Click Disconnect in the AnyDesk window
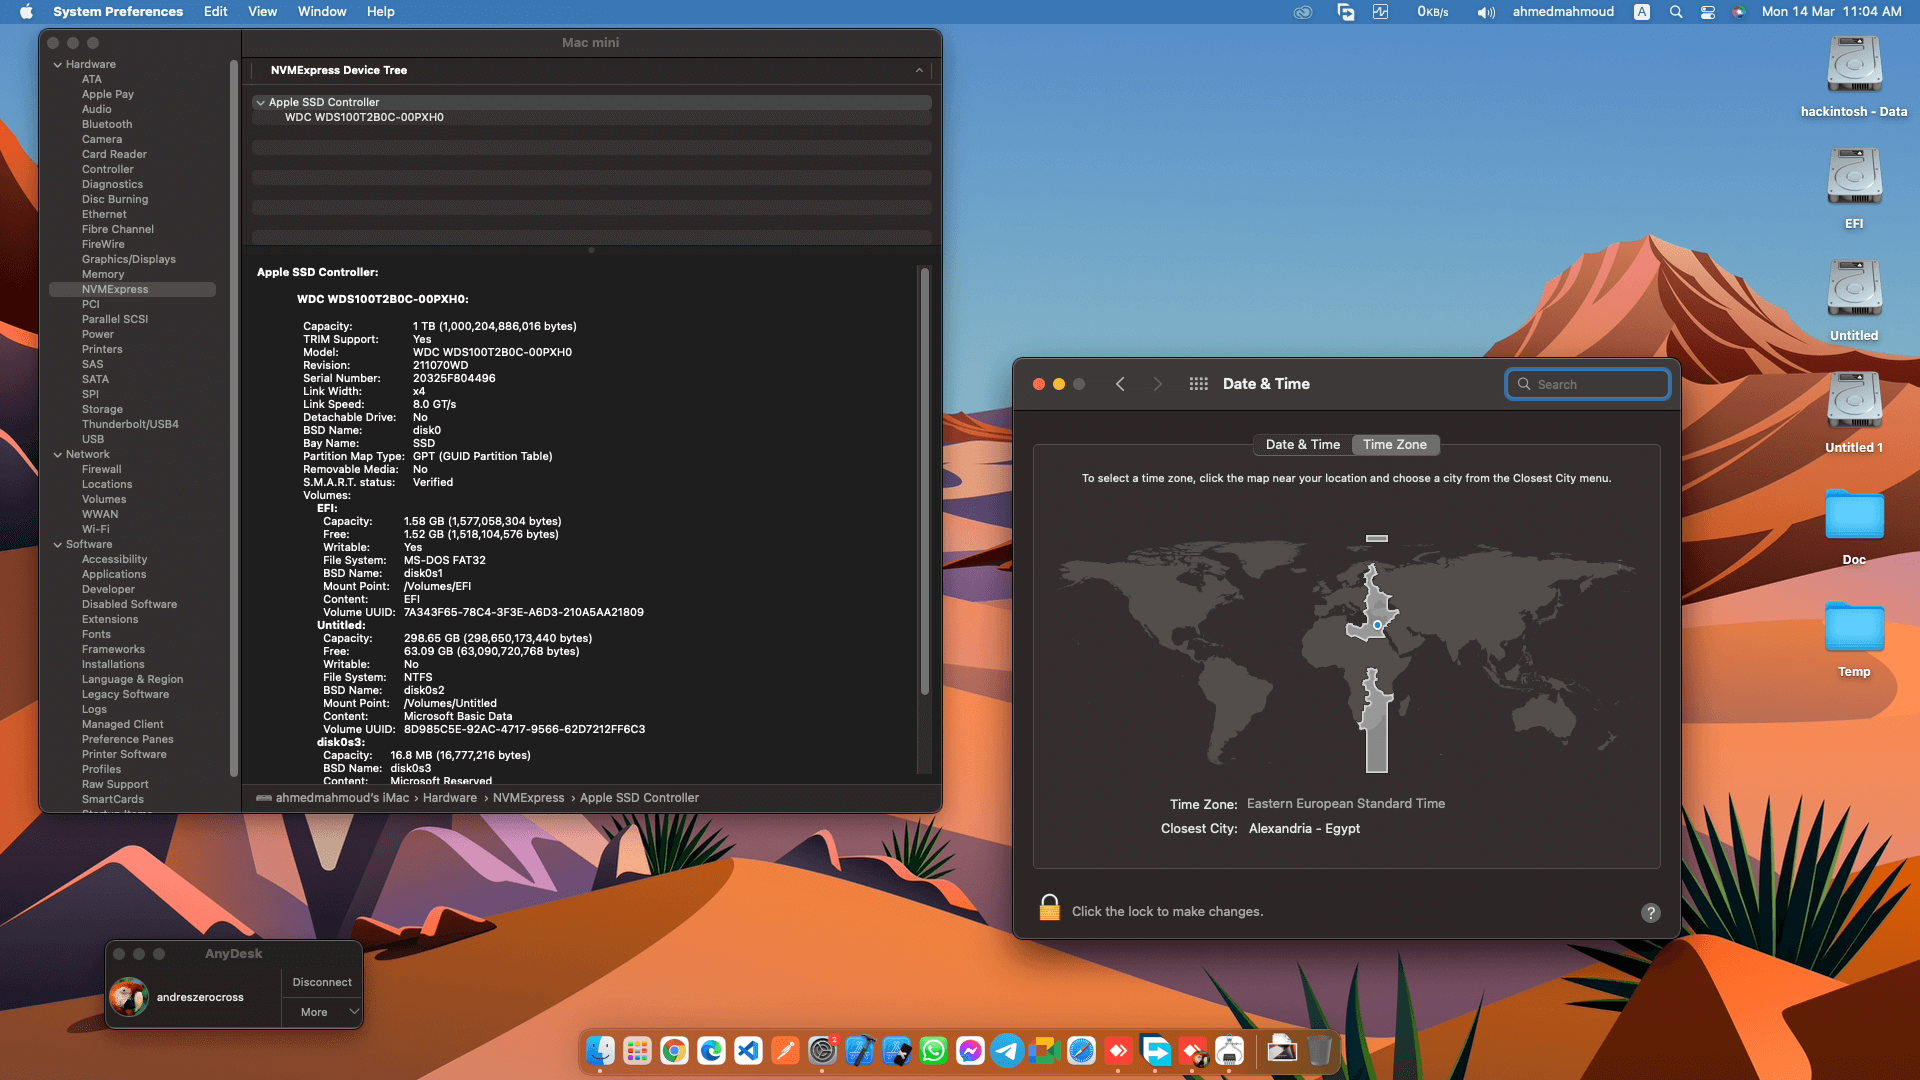1920x1080 pixels. click(x=322, y=983)
